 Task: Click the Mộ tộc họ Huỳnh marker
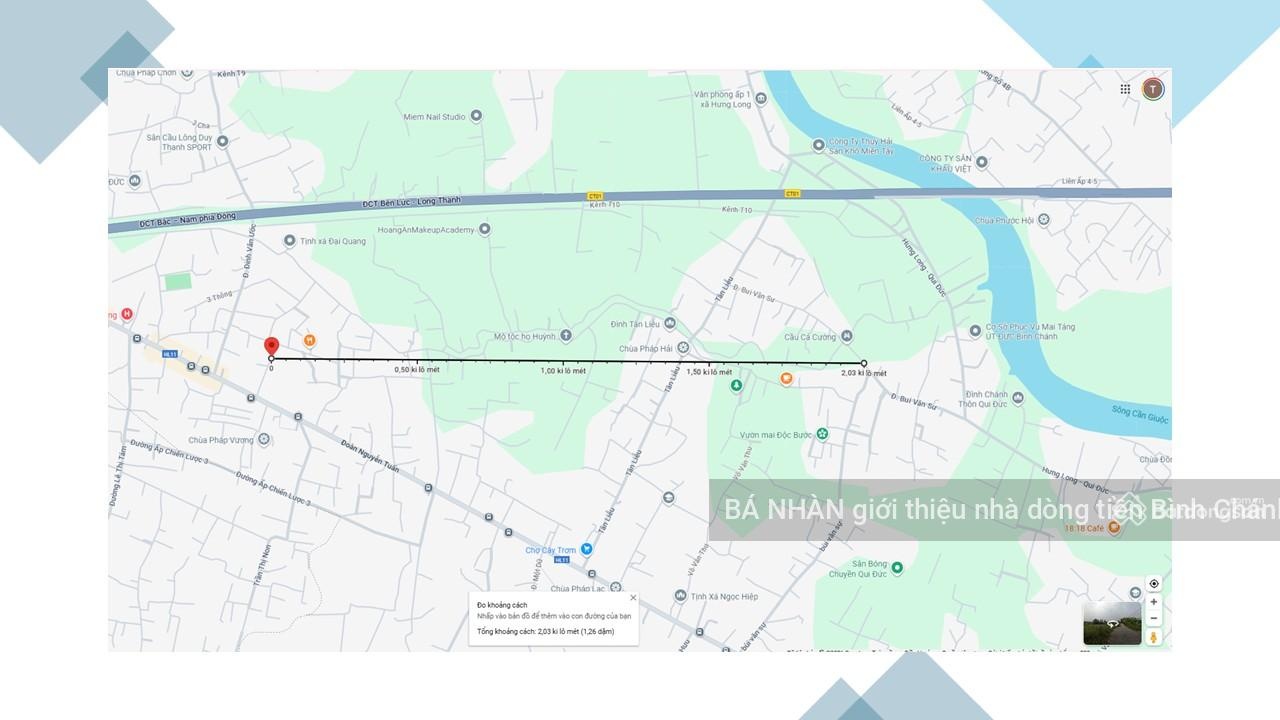[566, 336]
